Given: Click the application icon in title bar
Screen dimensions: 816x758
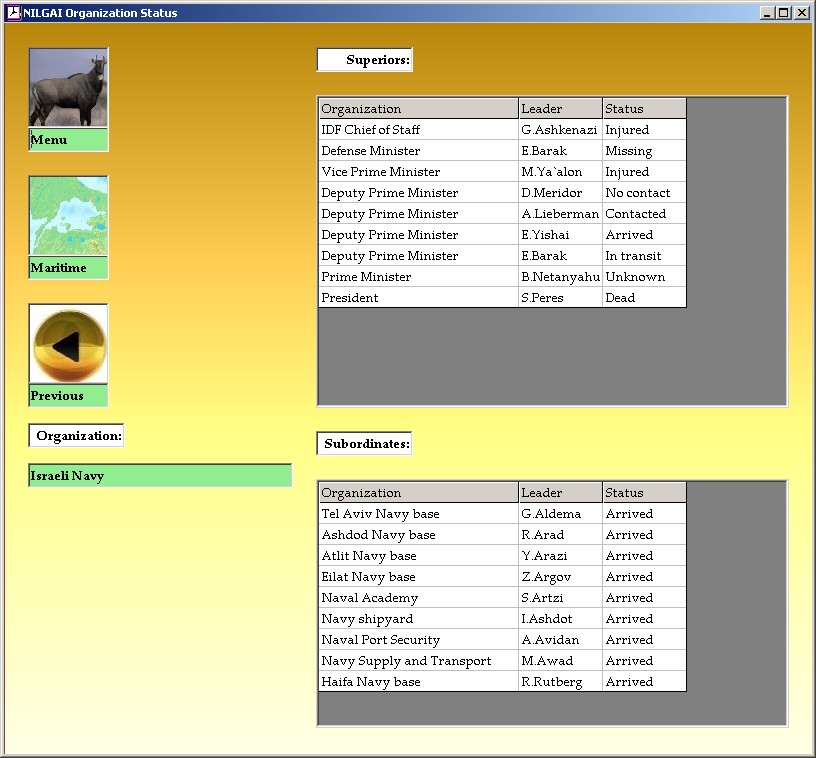Looking at the screenshot, I should (13, 13).
